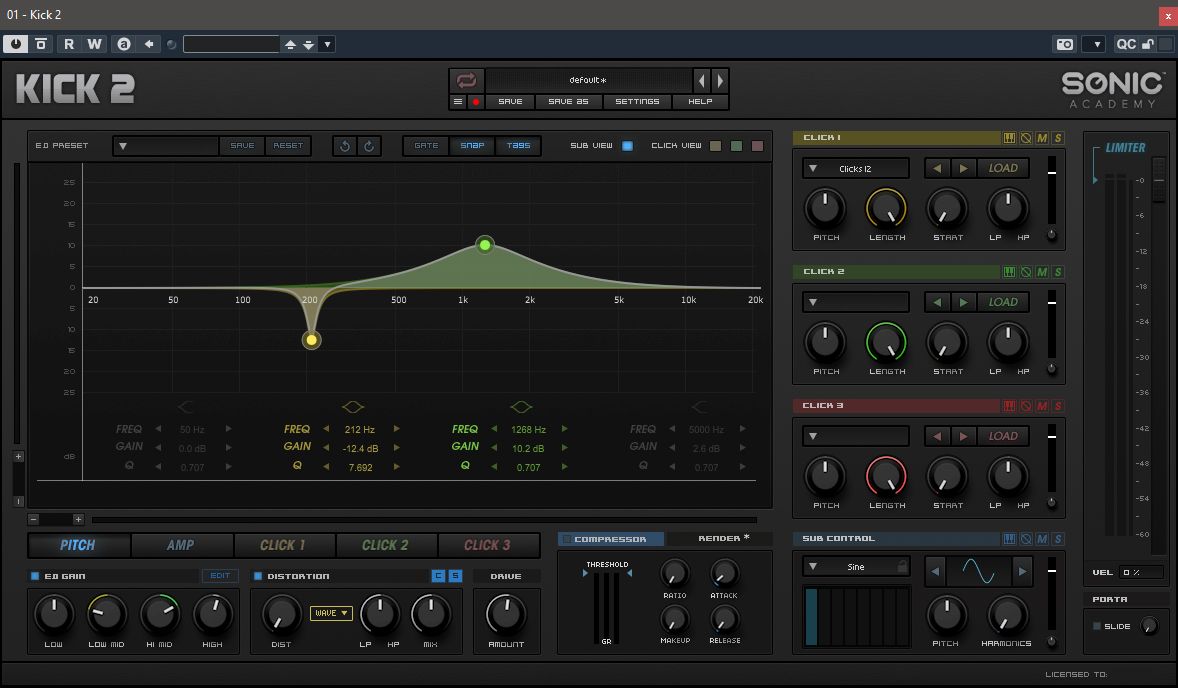Open the Clicks 12 sample dropdown
This screenshot has height=688, width=1178.
[x=855, y=168]
